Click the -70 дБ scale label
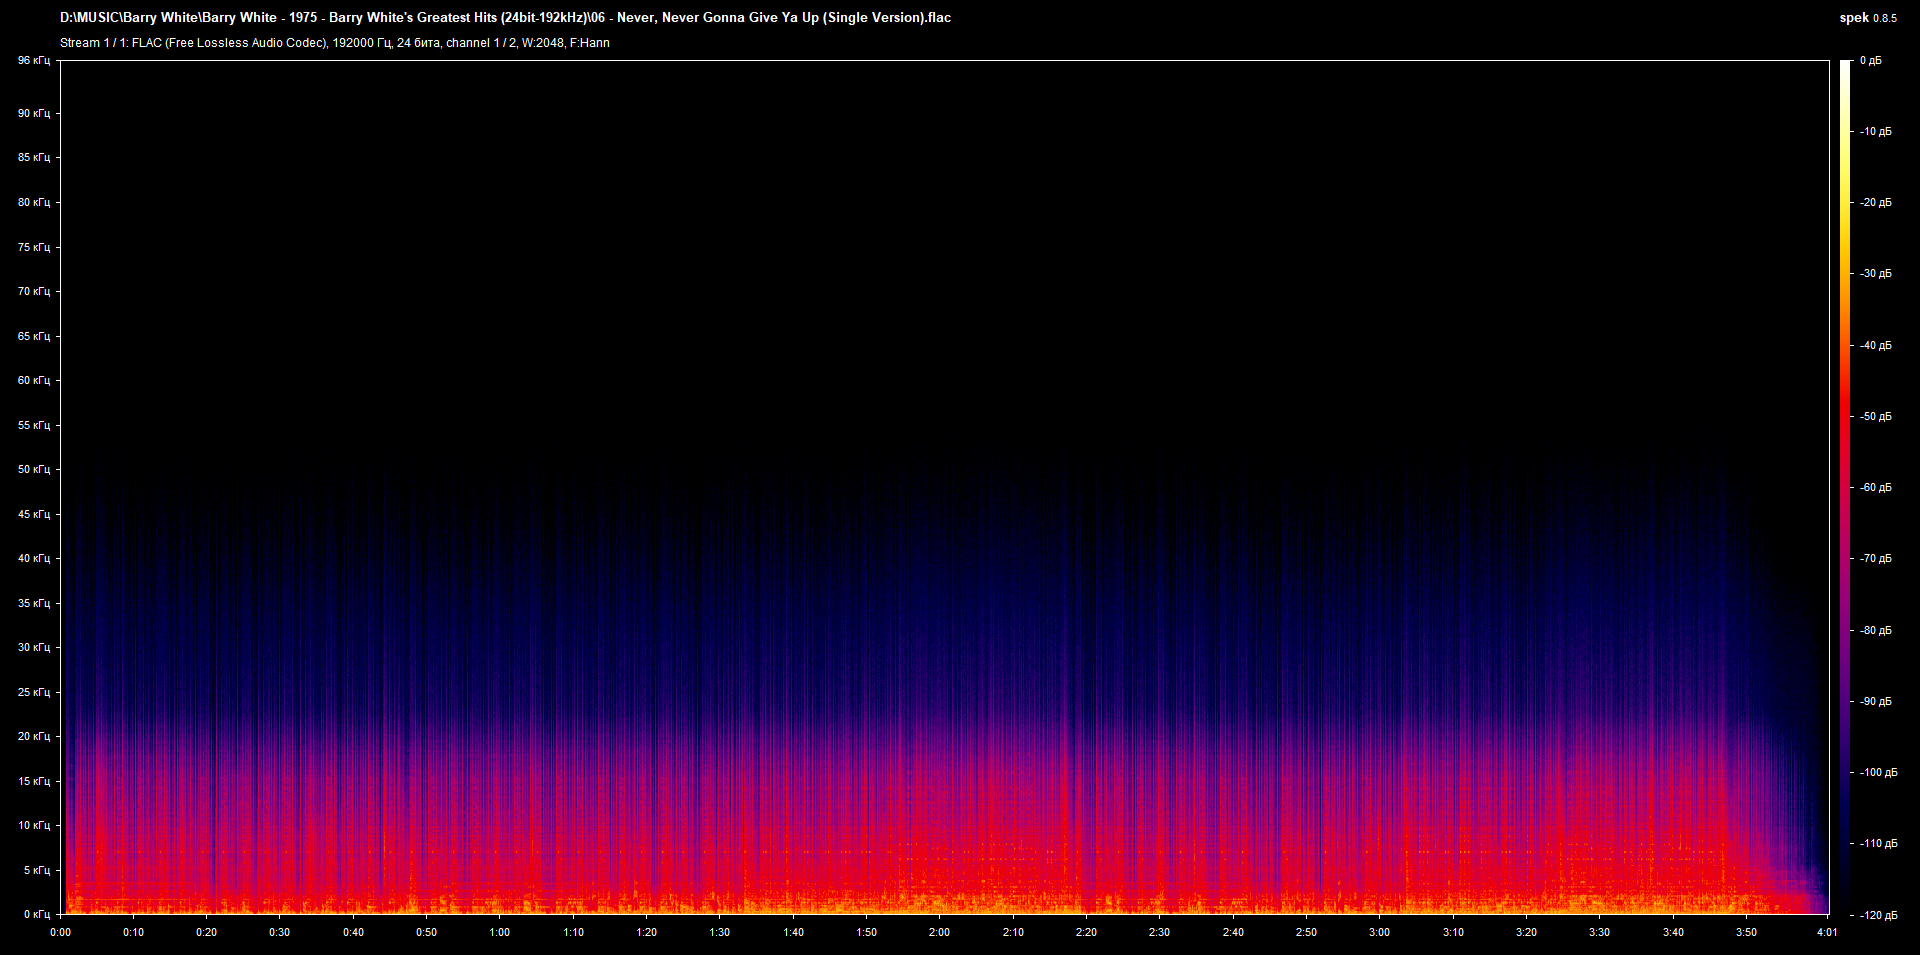 click(1874, 558)
